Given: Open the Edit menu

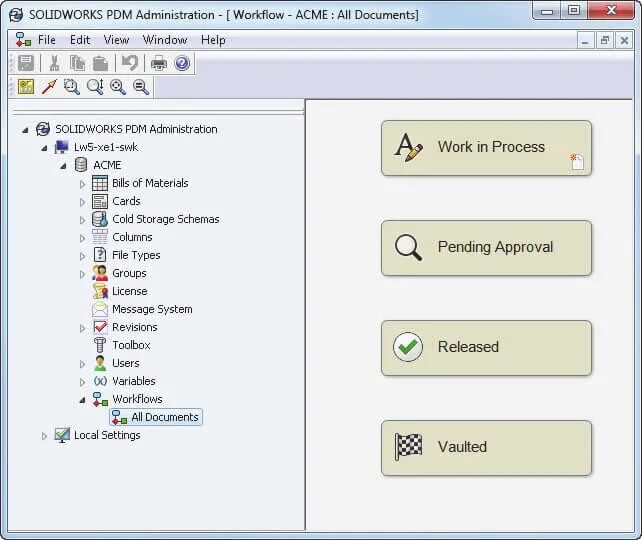Looking at the screenshot, I should 79,40.
